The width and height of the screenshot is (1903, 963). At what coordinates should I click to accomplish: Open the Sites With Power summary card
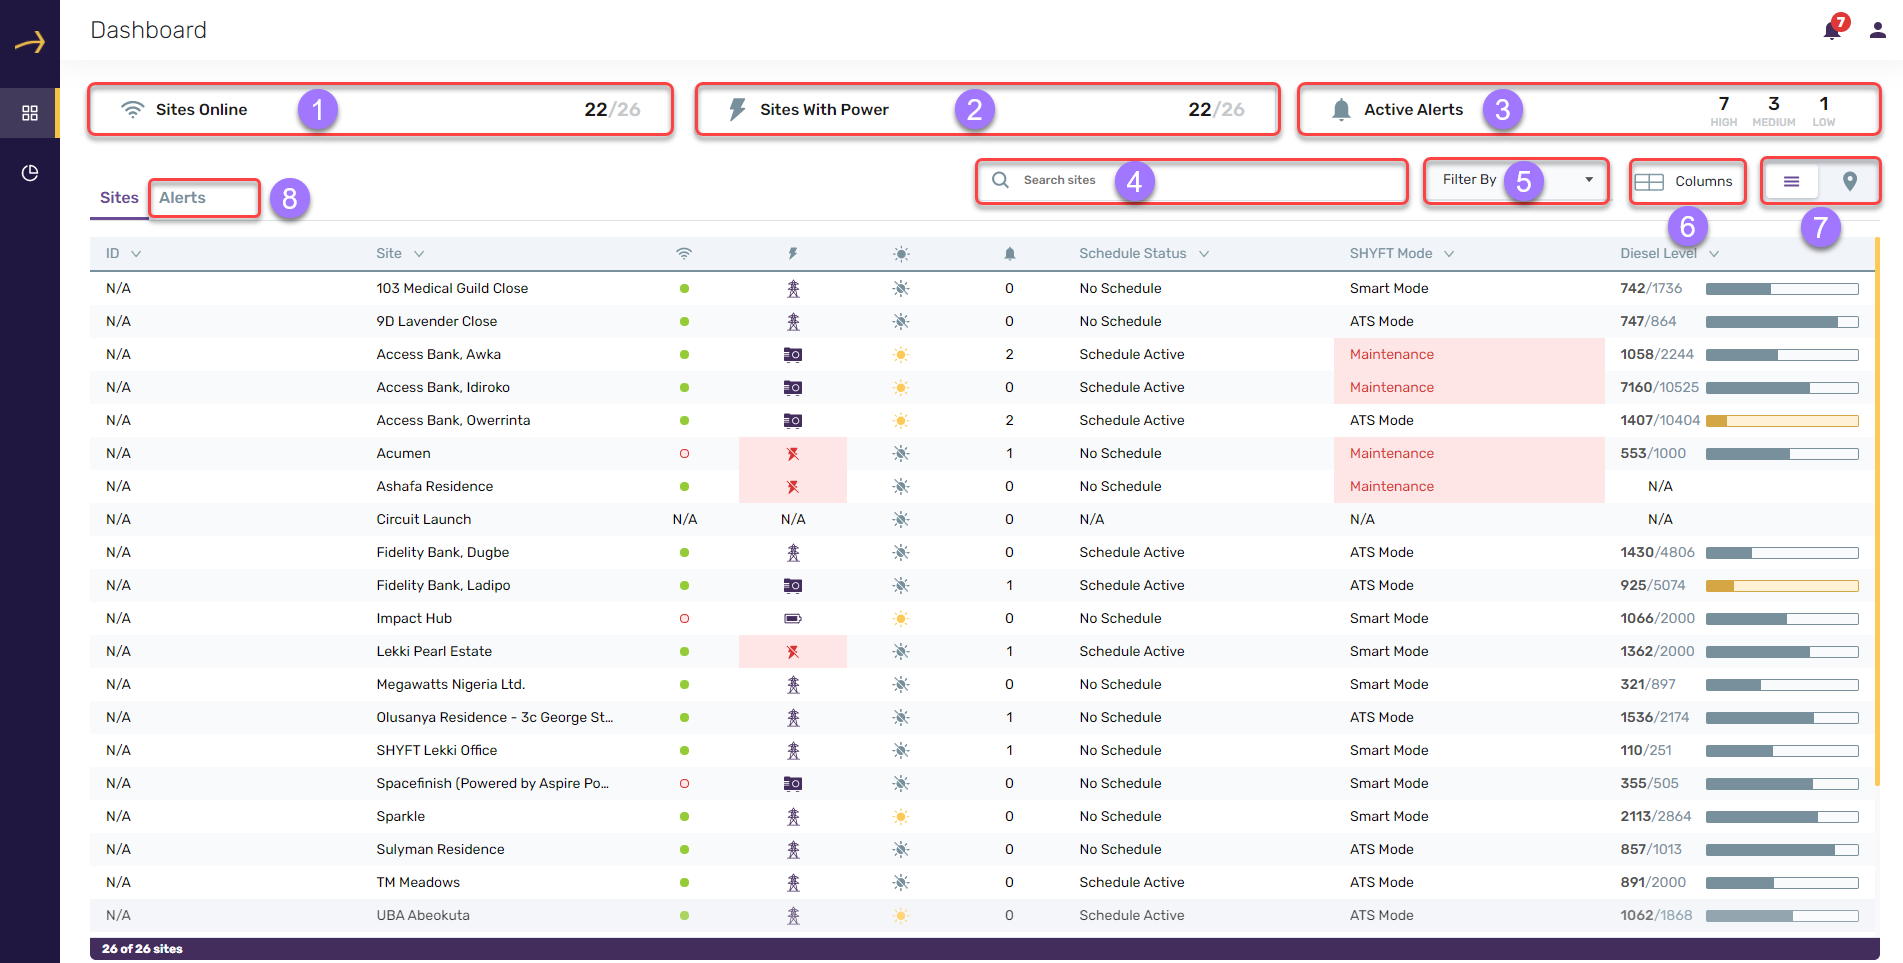988,110
